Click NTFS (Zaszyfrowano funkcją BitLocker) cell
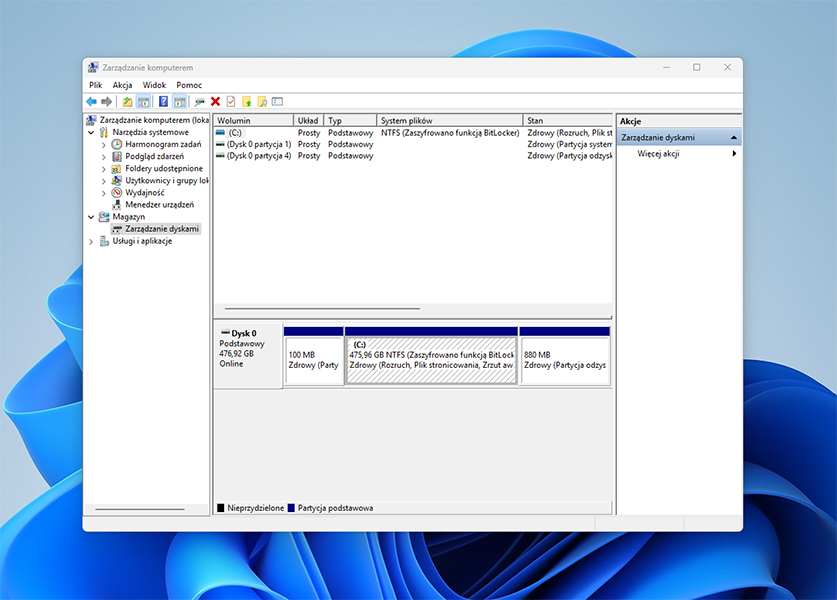The width and height of the screenshot is (837, 600). (x=450, y=133)
